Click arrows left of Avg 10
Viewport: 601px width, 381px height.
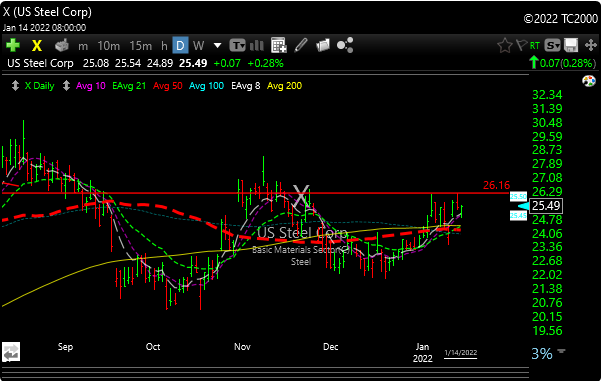pos(66,85)
